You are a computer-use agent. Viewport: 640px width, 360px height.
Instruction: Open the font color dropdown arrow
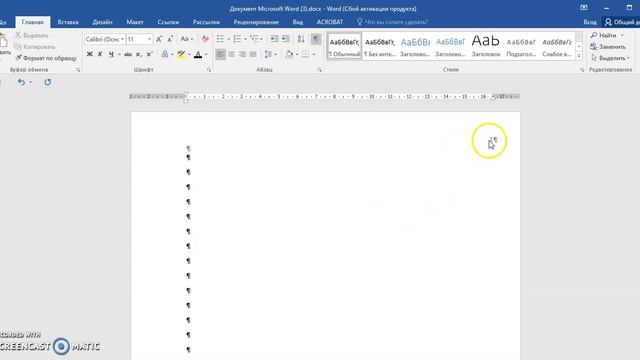206,54
